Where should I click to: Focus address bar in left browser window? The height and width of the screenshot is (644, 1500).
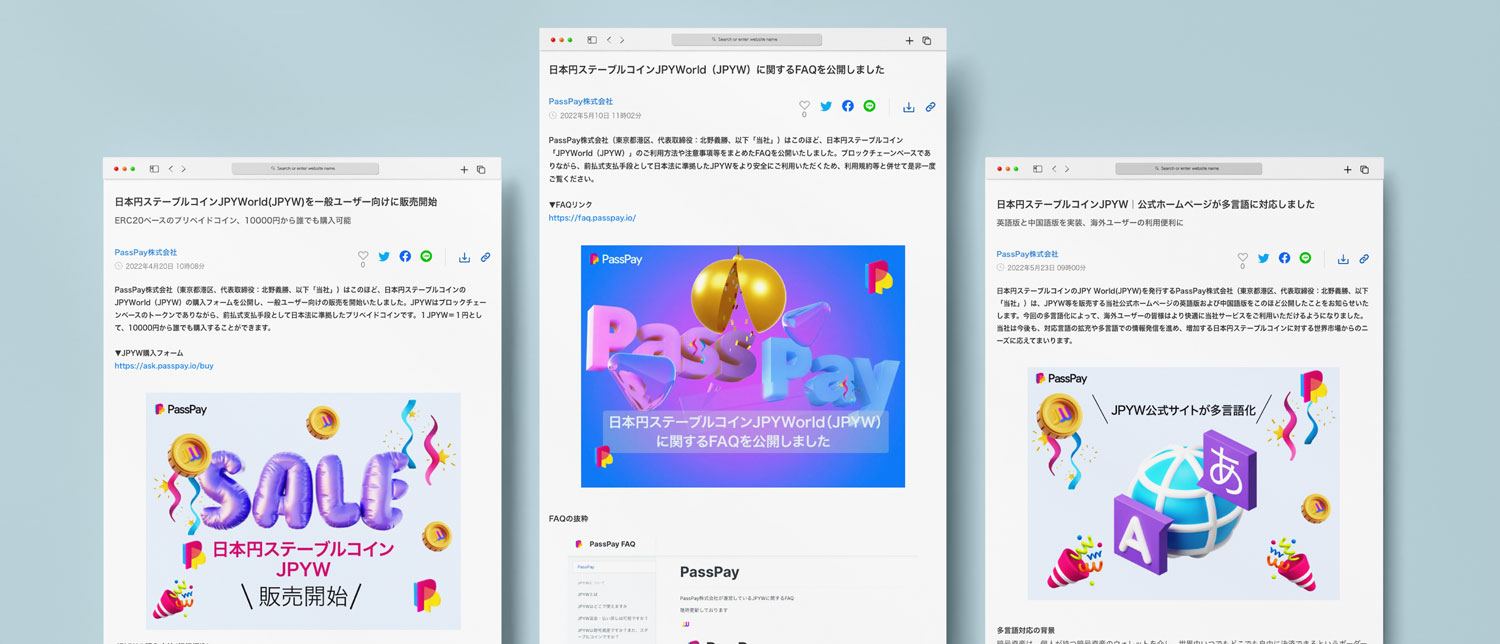click(305, 169)
